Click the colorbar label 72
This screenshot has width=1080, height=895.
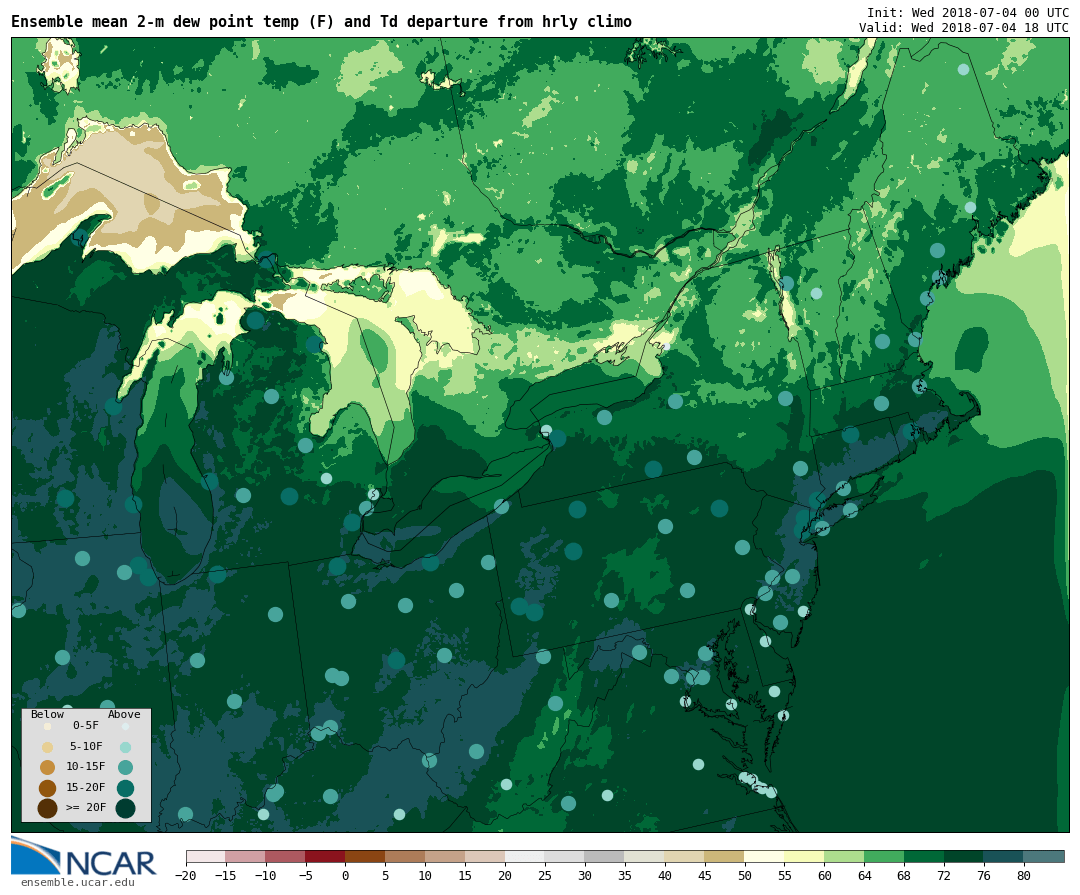pyautogui.click(x=944, y=875)
